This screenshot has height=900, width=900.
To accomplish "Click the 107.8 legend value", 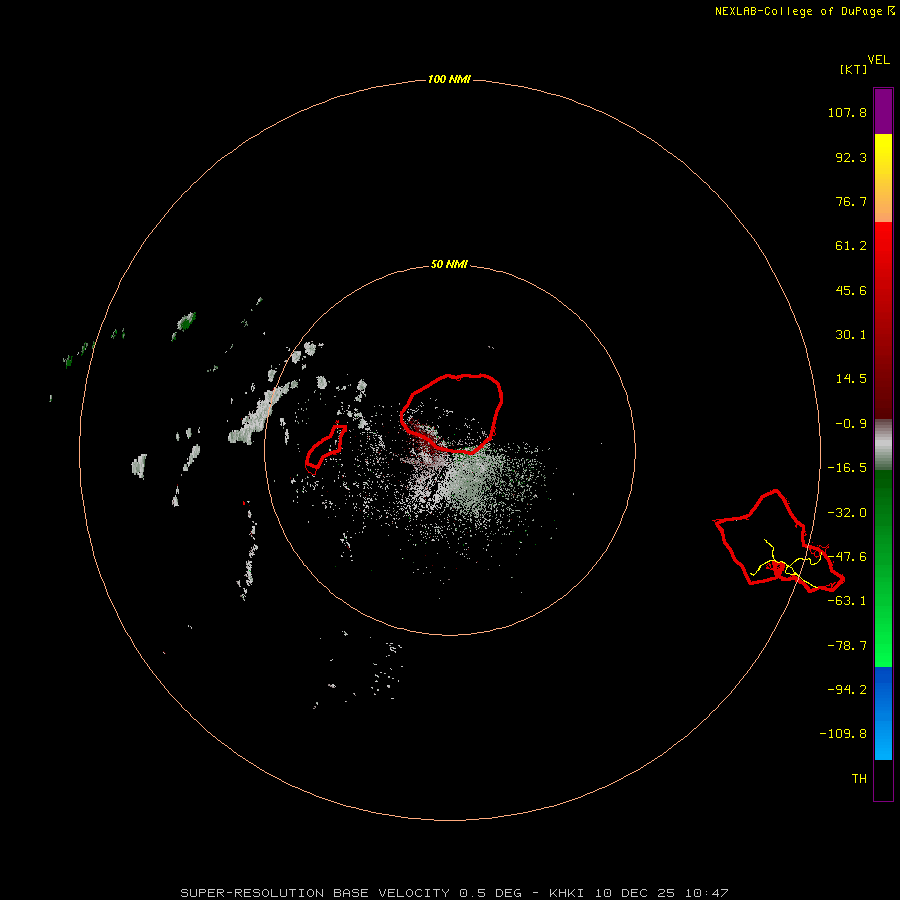I will 847,112.
